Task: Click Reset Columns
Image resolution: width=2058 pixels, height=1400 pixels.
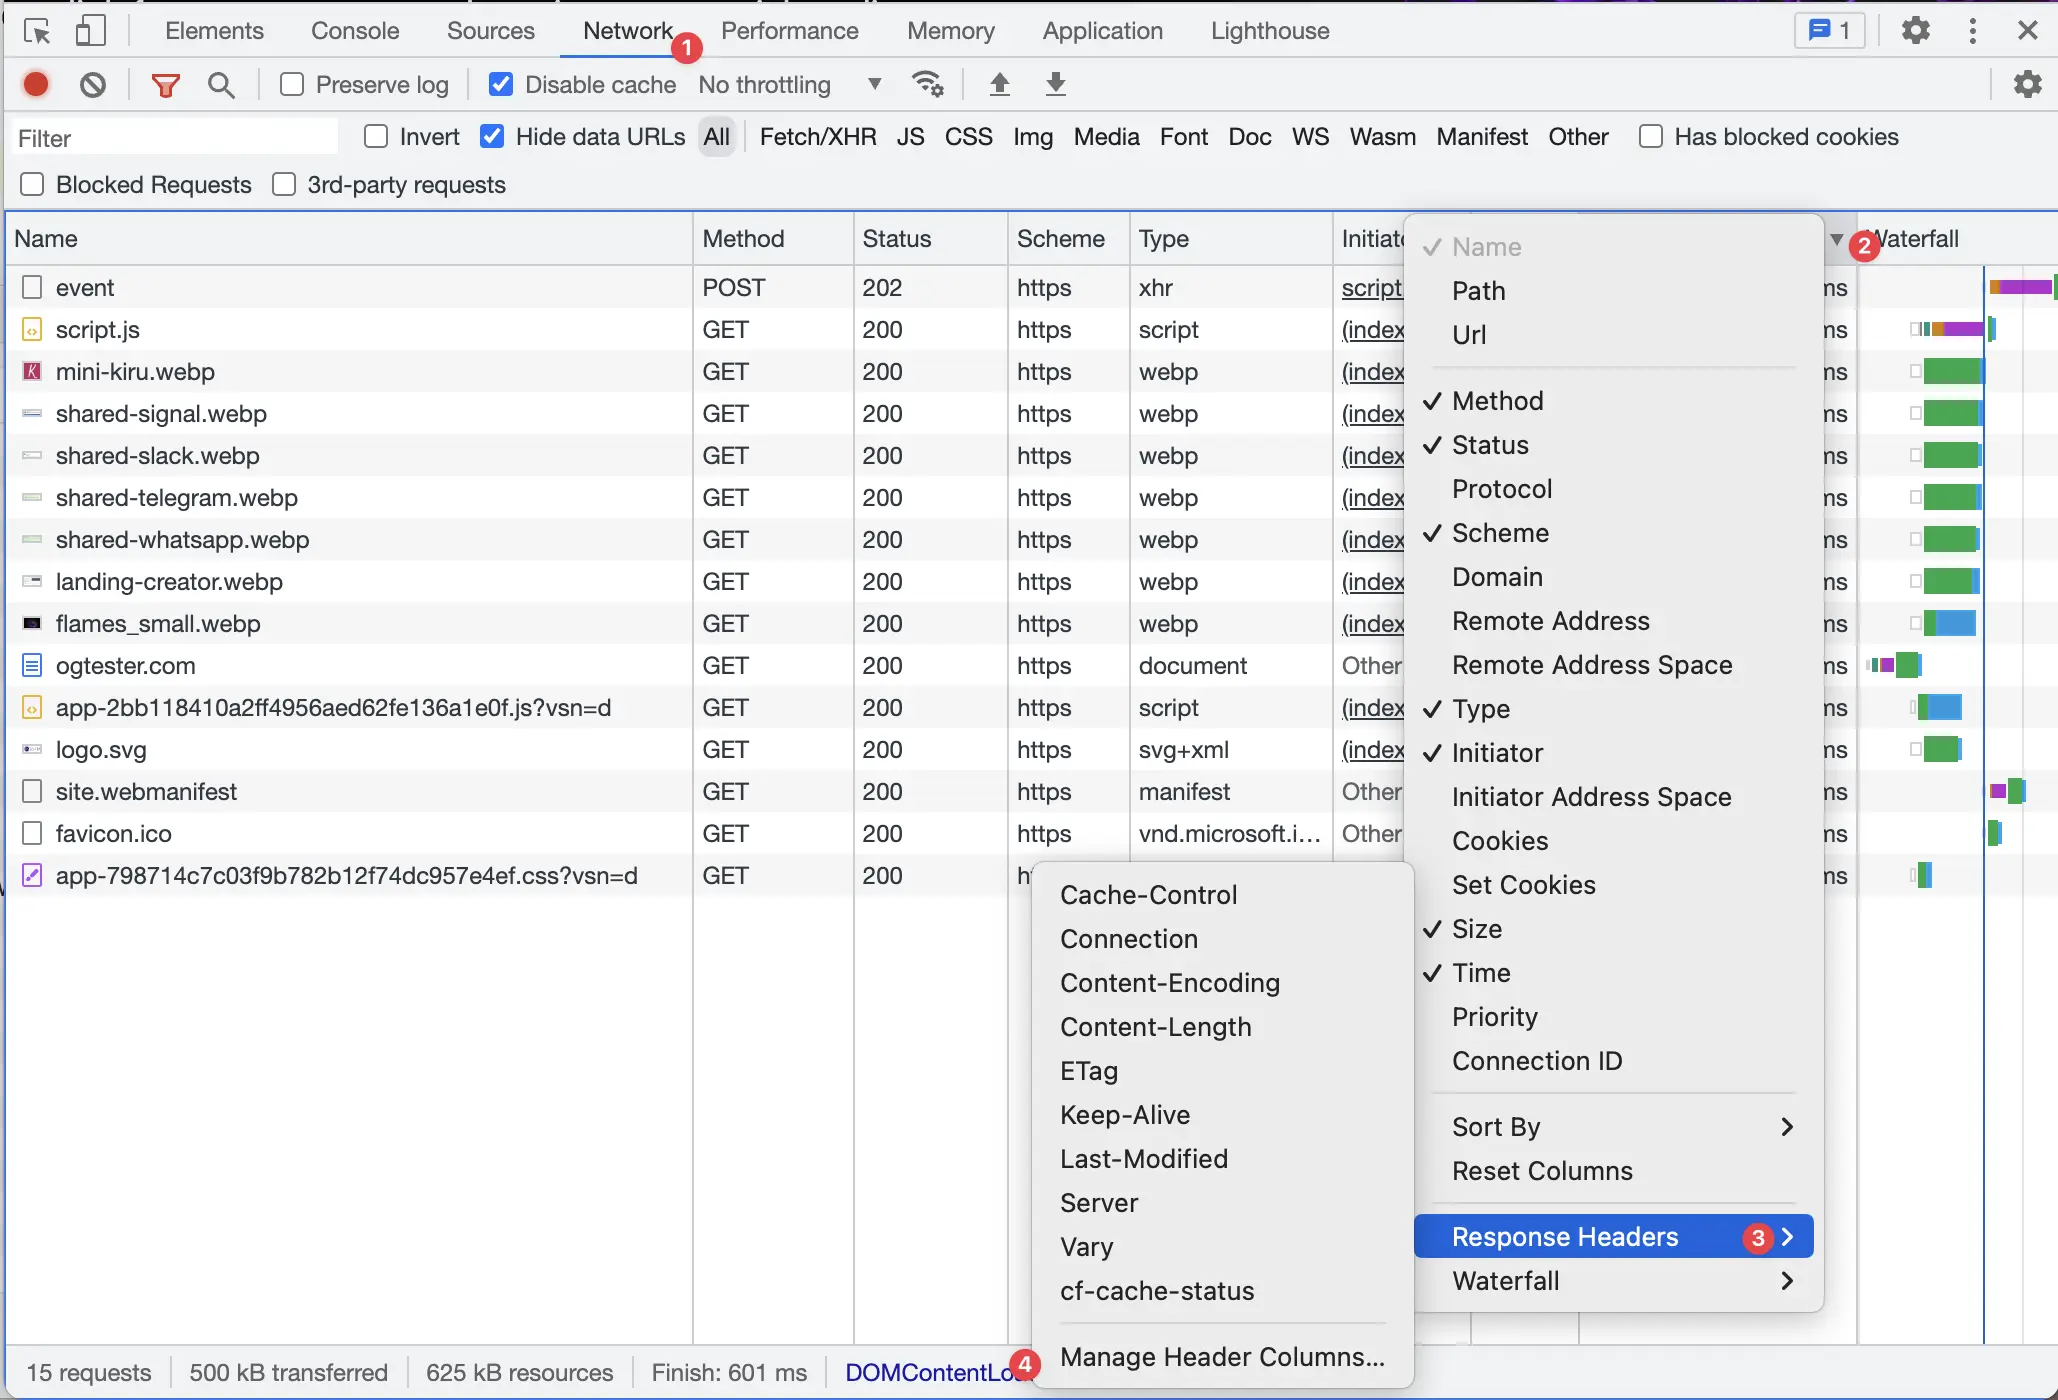Action: pyautogui.click(x=1541, y=1171)
